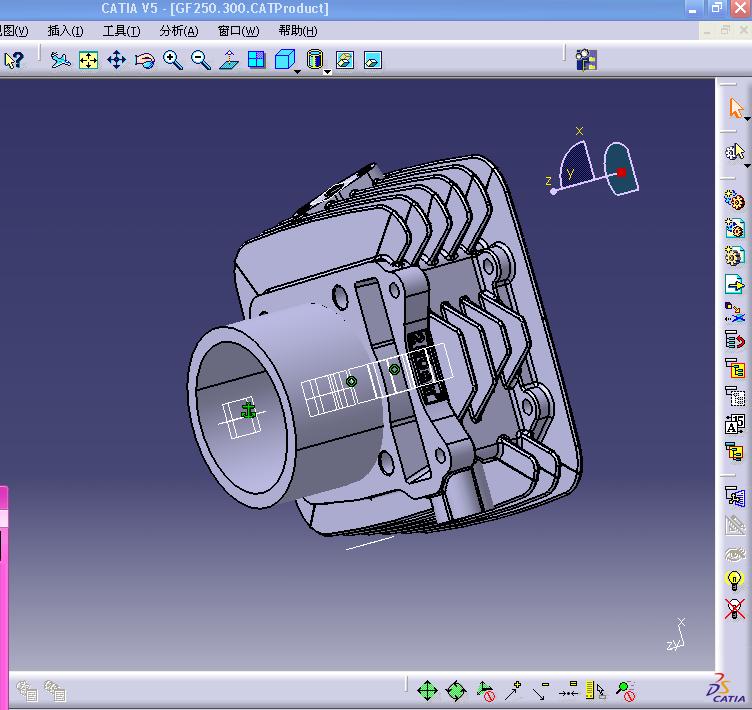The height and width of the screenshot is (710, 752).
Task: Click the yellow tree structure icon
Action: pyautogui.click(x=734, y=368)
